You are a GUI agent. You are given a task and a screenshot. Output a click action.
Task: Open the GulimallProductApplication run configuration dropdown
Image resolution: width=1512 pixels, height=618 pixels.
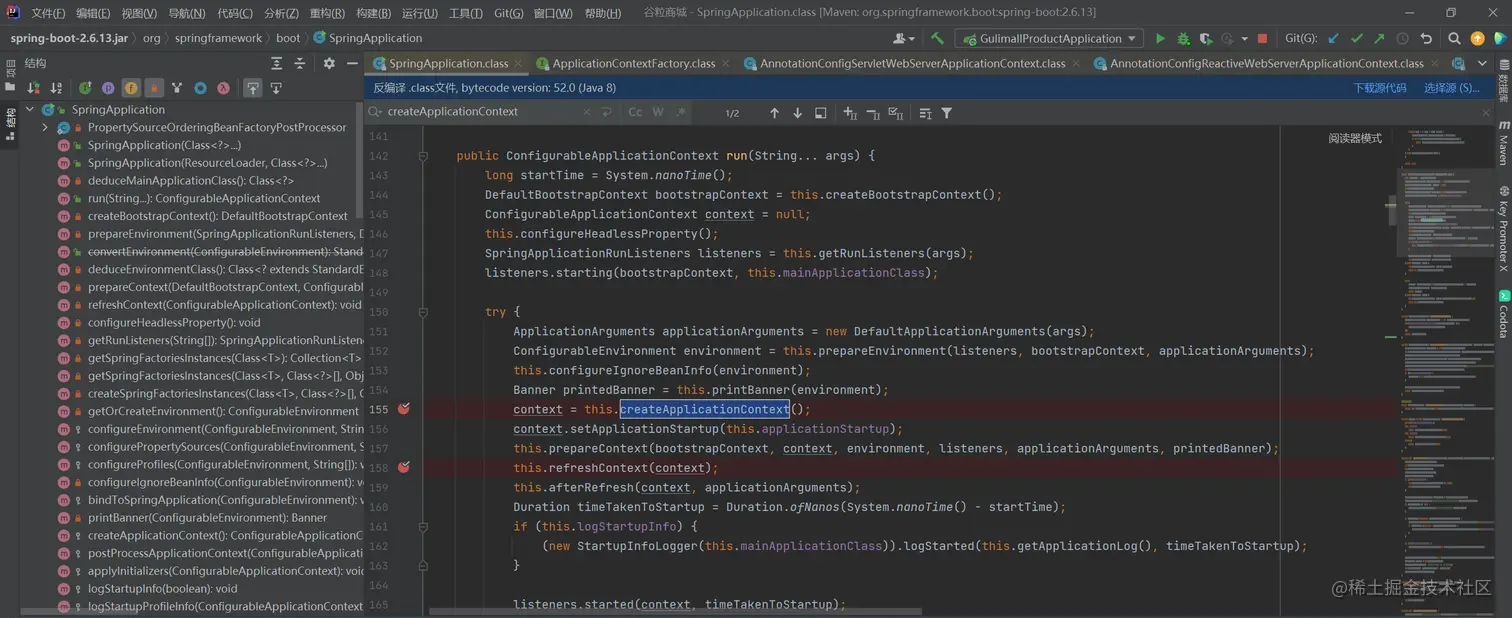(1048, 38)
